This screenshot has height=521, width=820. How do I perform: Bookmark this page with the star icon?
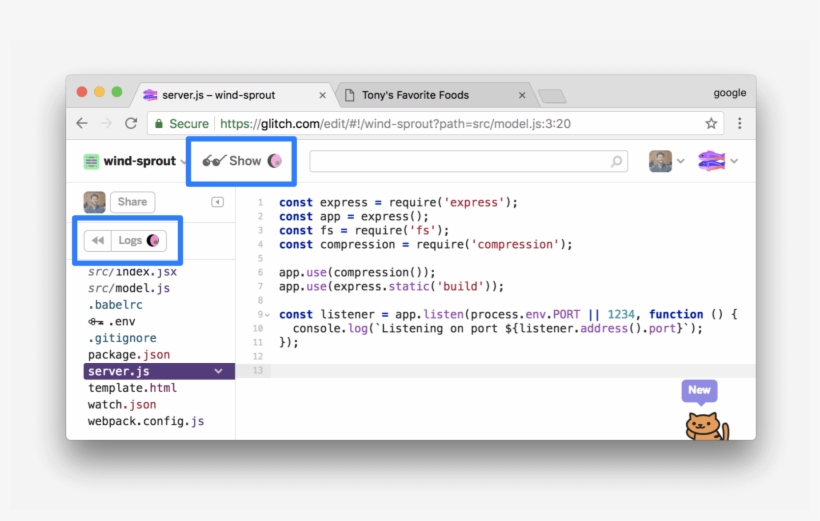(x=711, y=124)
